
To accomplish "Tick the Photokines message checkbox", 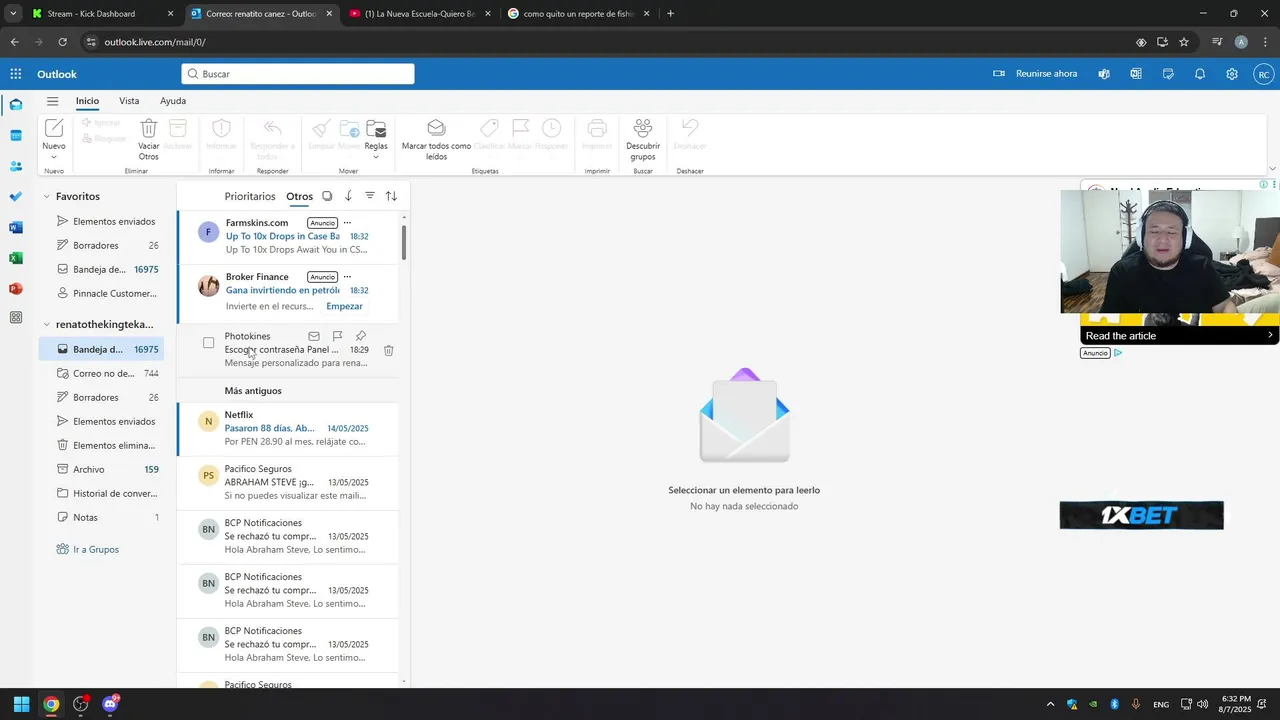I will coord(208,343).
